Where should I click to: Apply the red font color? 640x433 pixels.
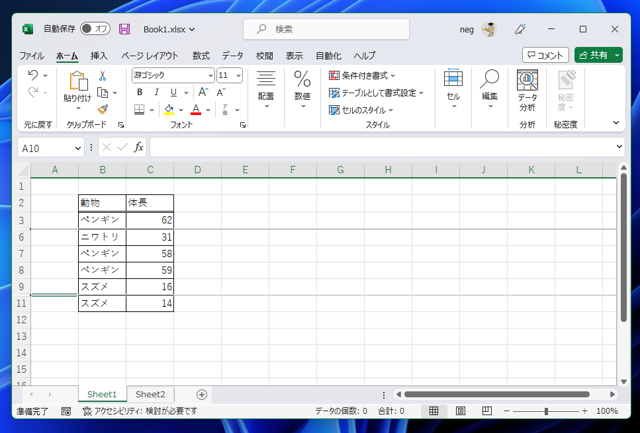[x=196, y=109]
